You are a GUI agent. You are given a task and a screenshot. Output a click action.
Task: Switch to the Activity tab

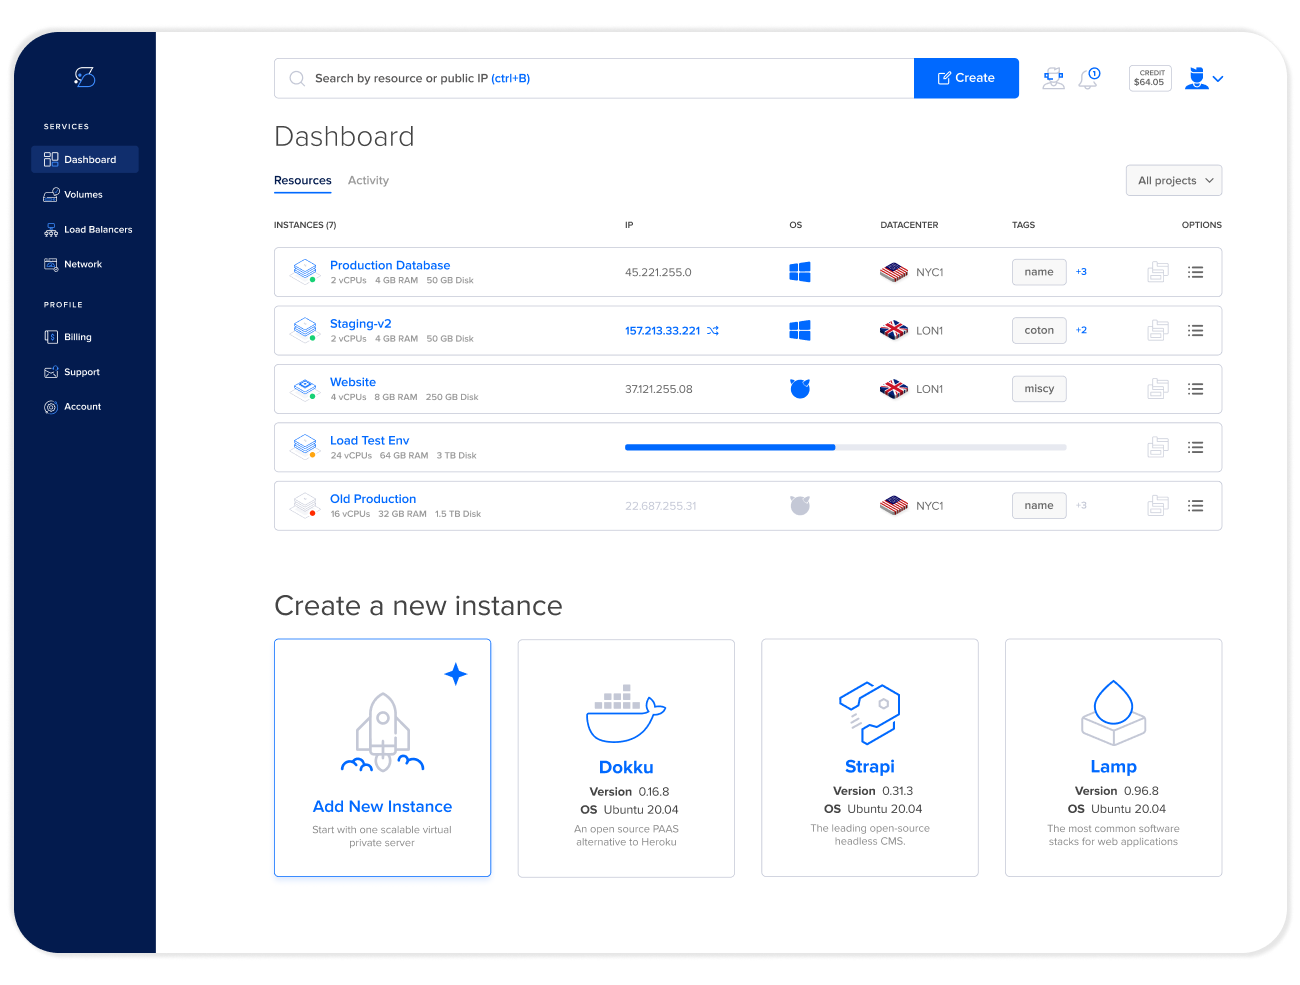pos(368,181)
